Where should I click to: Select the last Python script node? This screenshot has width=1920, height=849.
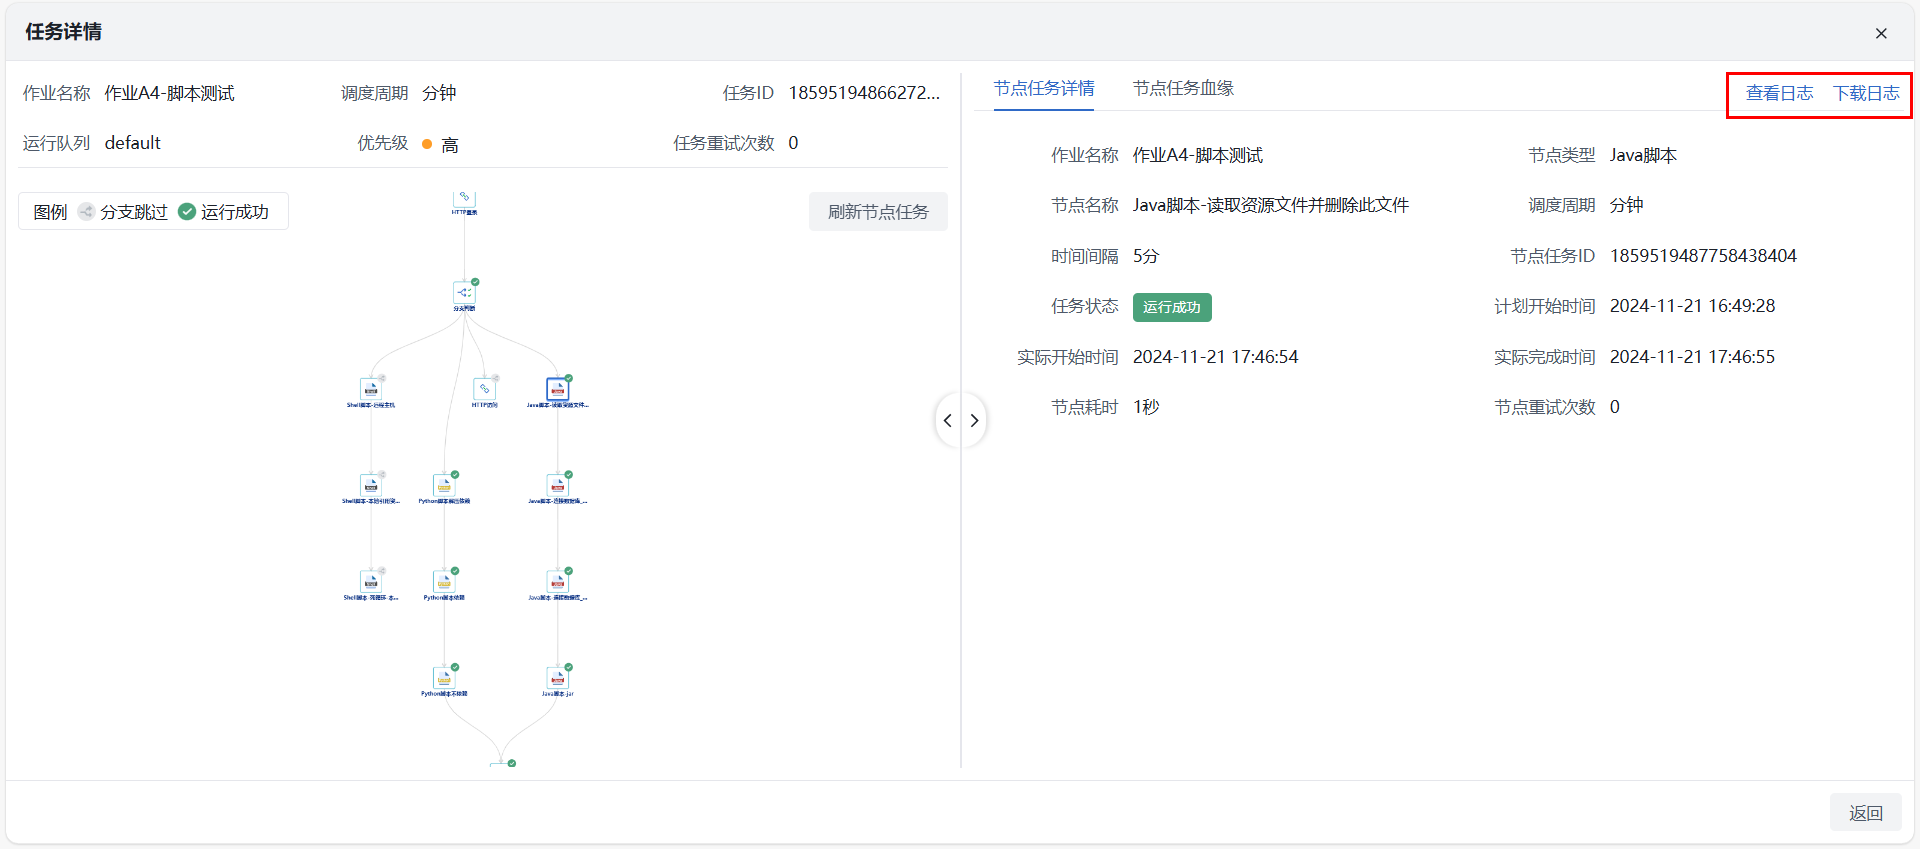[444, 677]
